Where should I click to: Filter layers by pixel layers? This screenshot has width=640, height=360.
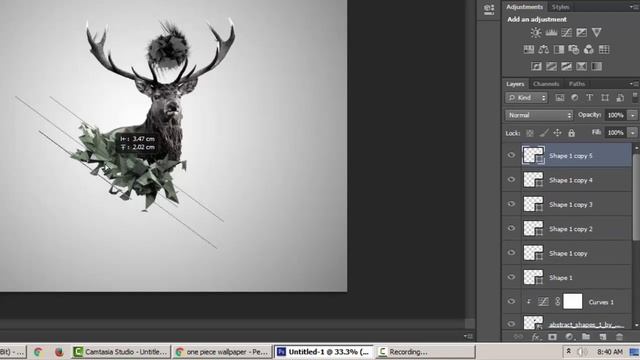pos(560,98)
